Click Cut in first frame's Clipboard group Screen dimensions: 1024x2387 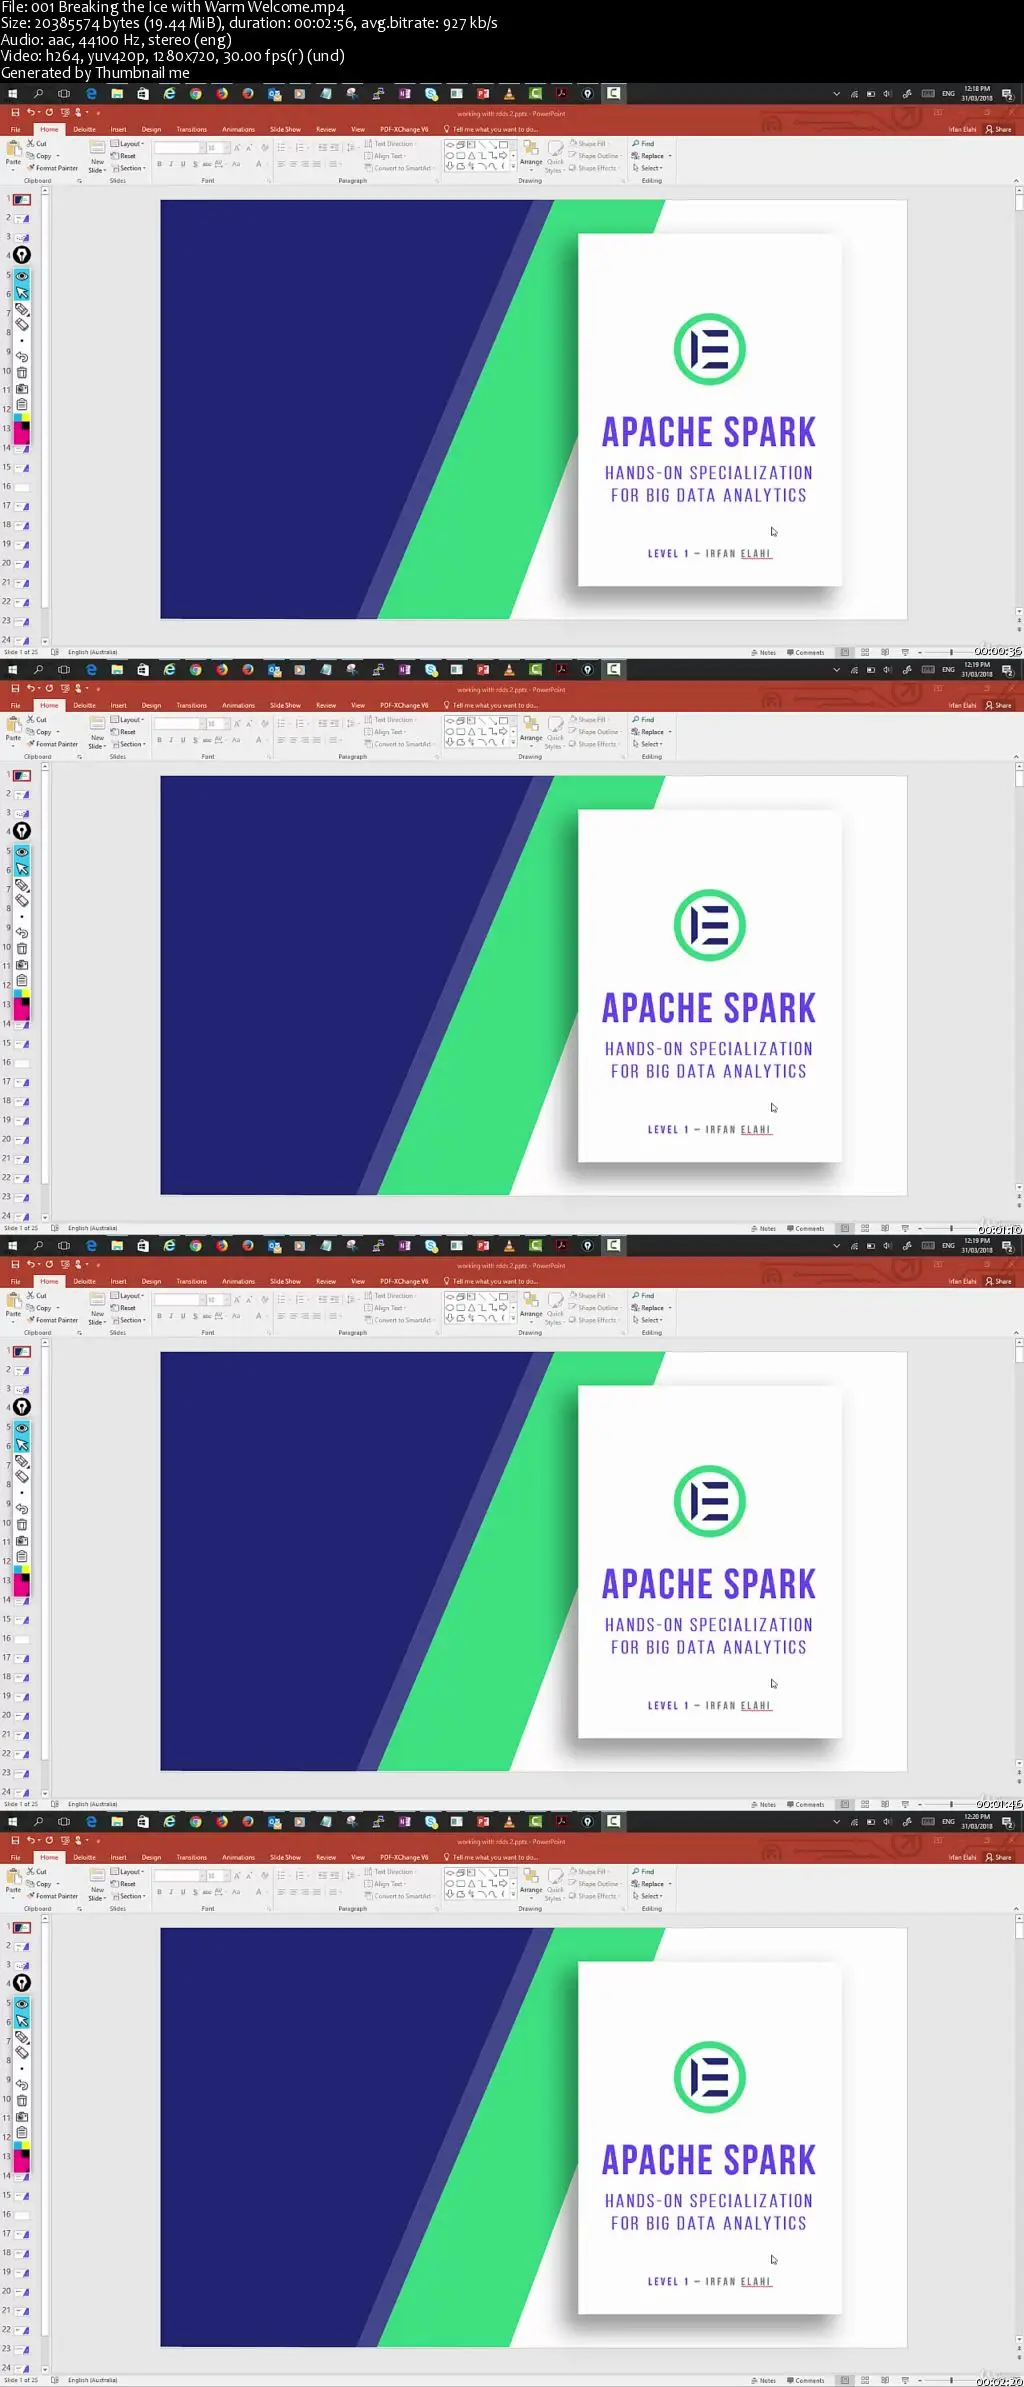coord(37,144)
